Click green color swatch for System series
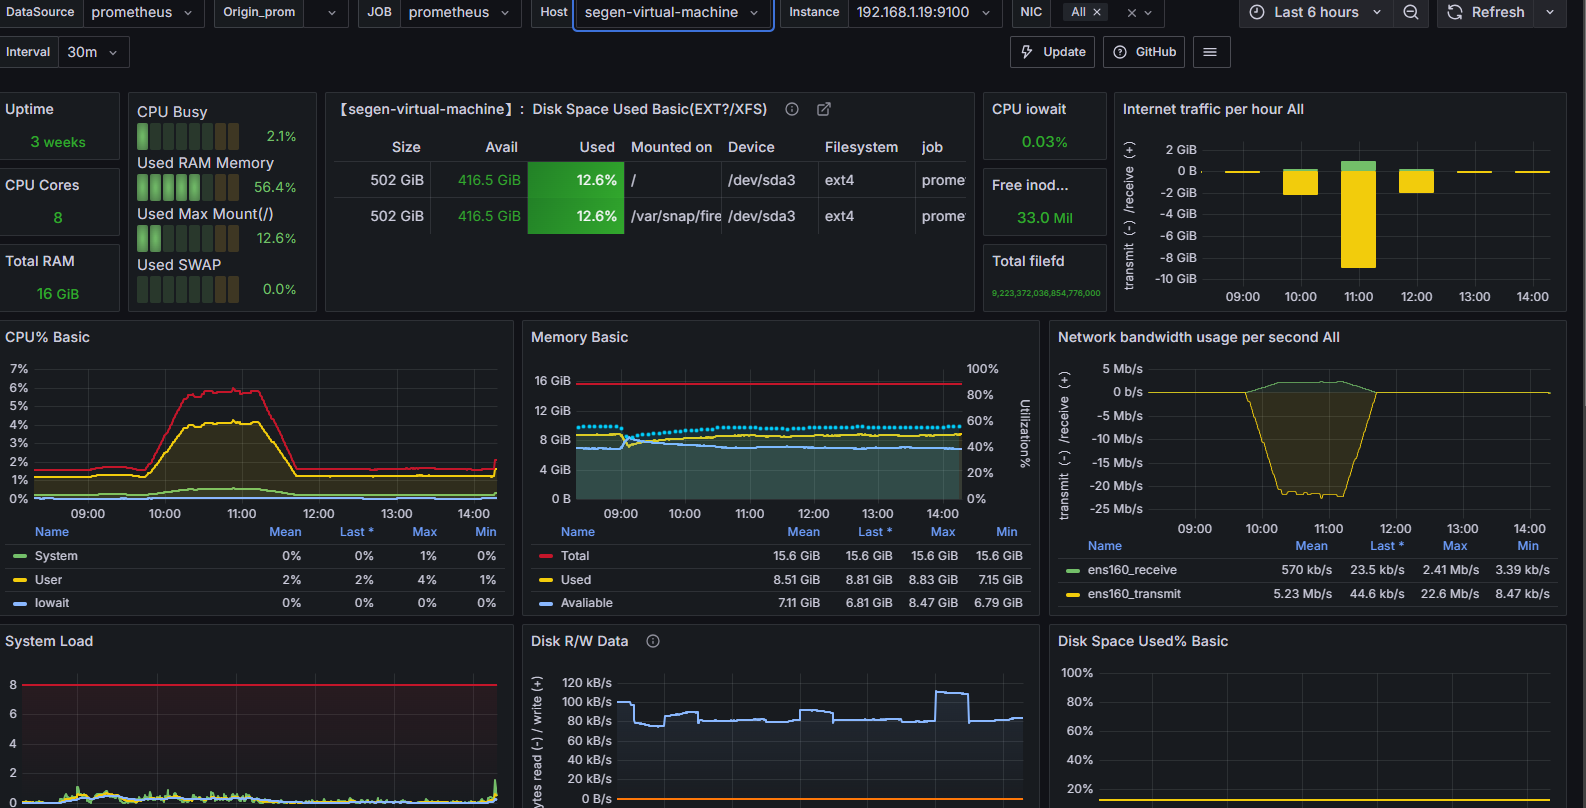Screen dimensions: 1586x808 tap(20, 556)
